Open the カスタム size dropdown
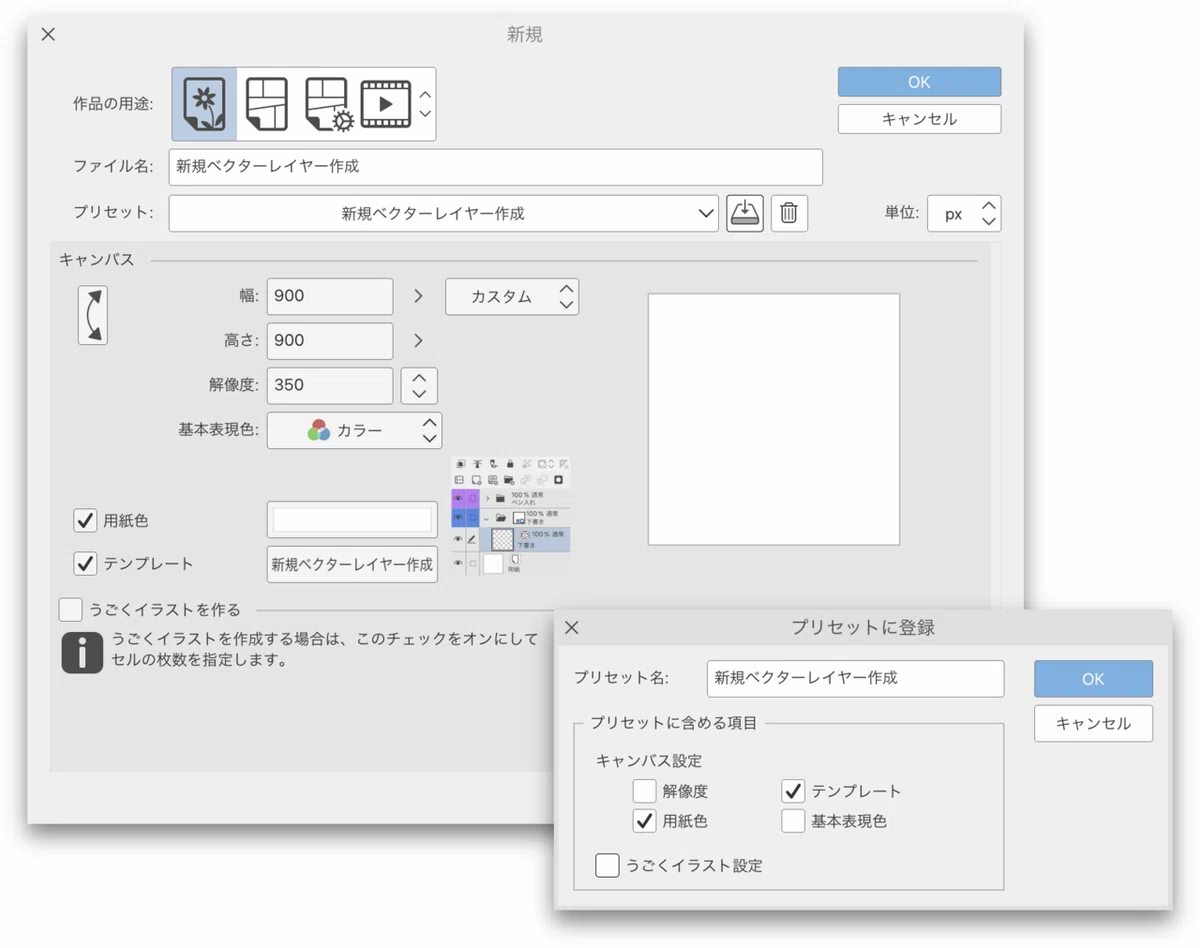This screenshot has height=948, width=1200. 512,297
